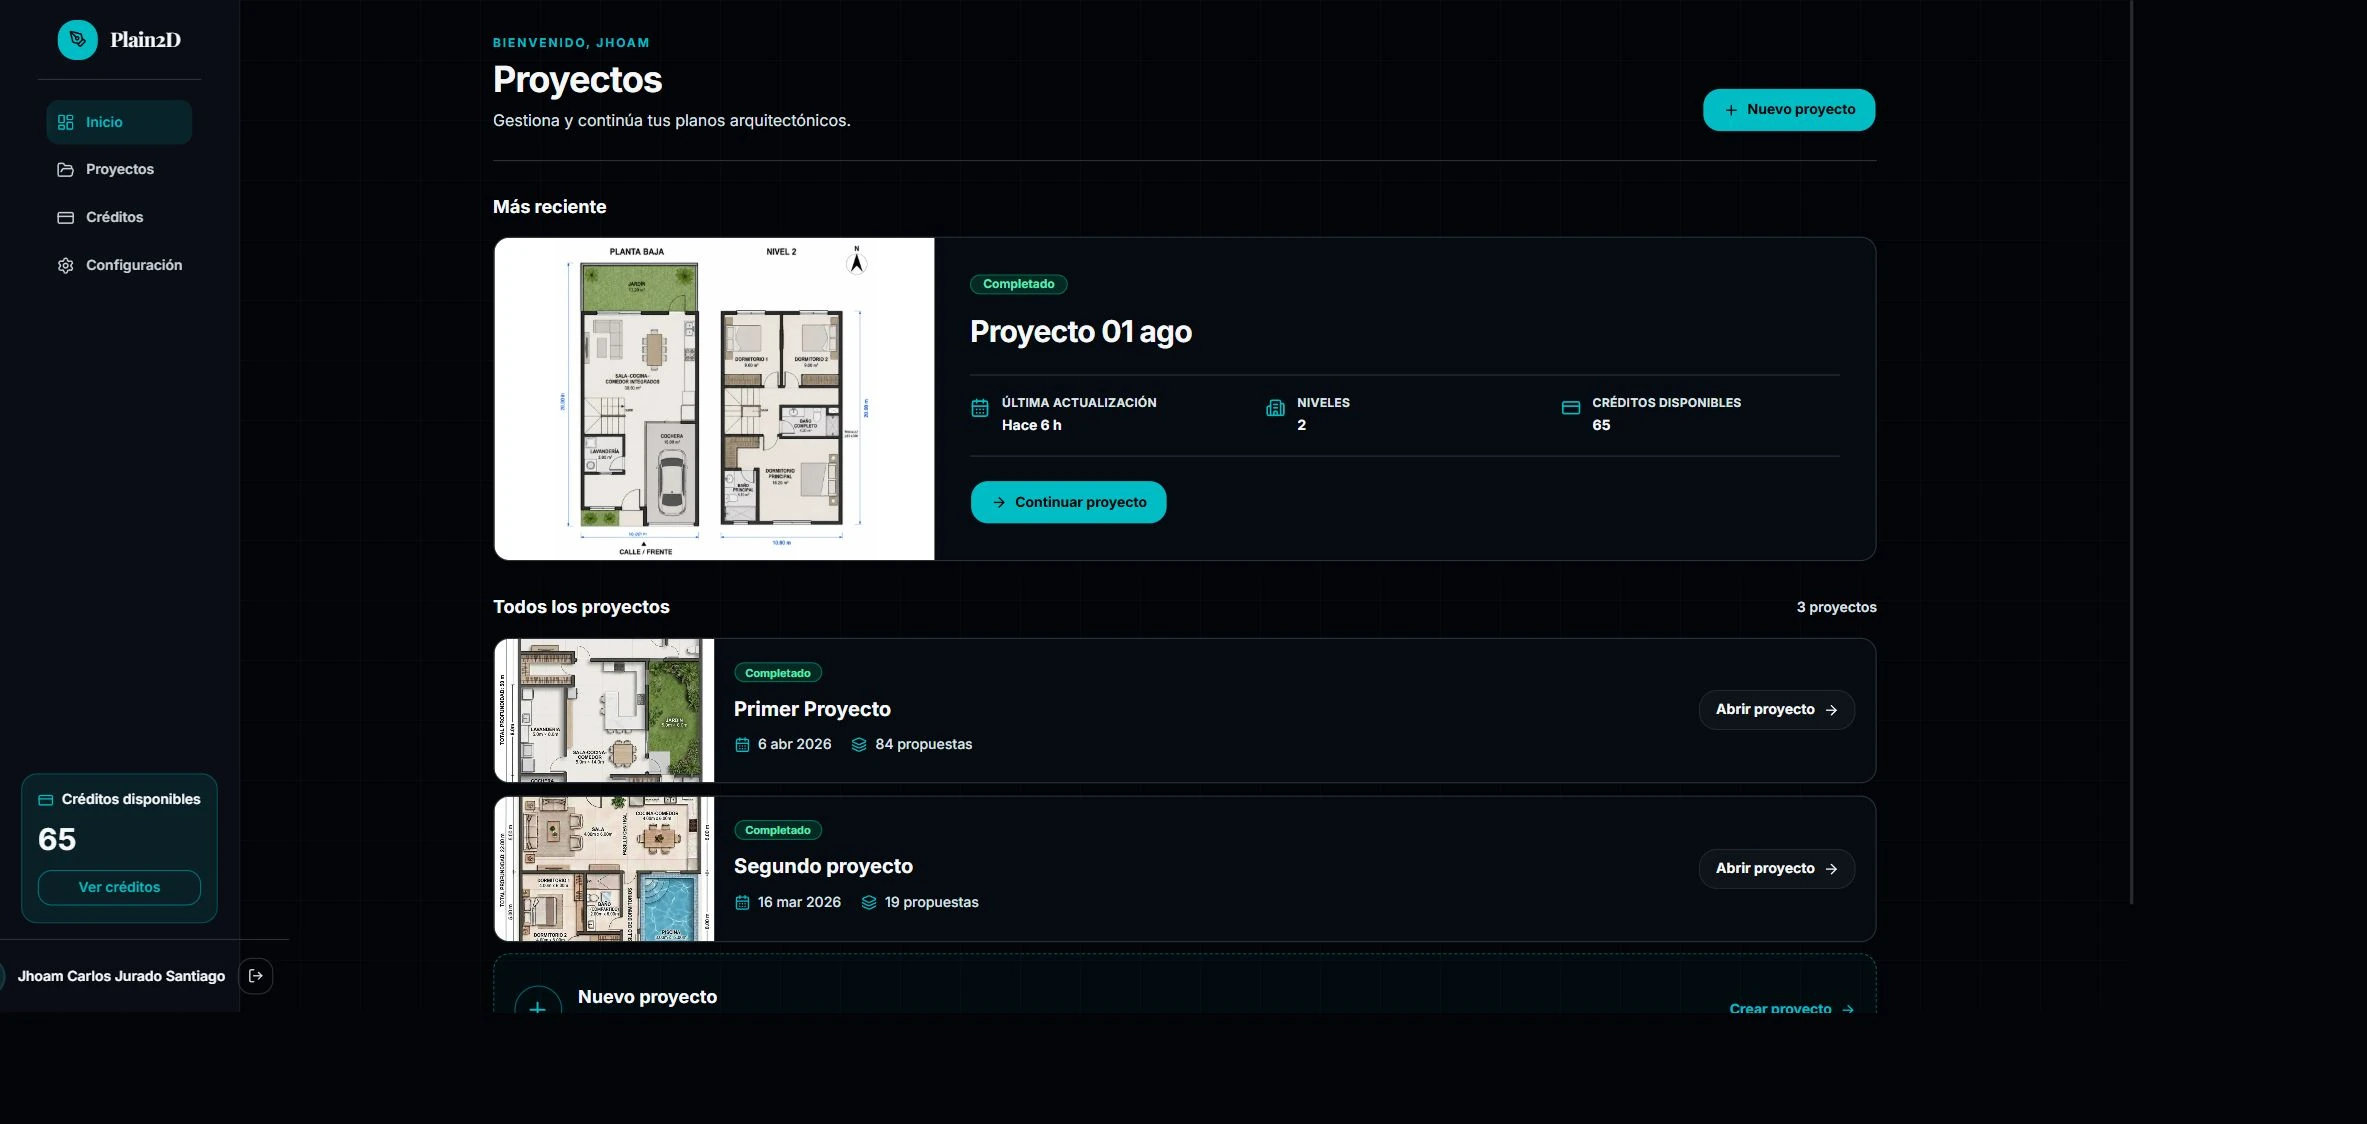
Task: Open the Segundo proyecto thumbnail
Action: [x=605, y=869]
